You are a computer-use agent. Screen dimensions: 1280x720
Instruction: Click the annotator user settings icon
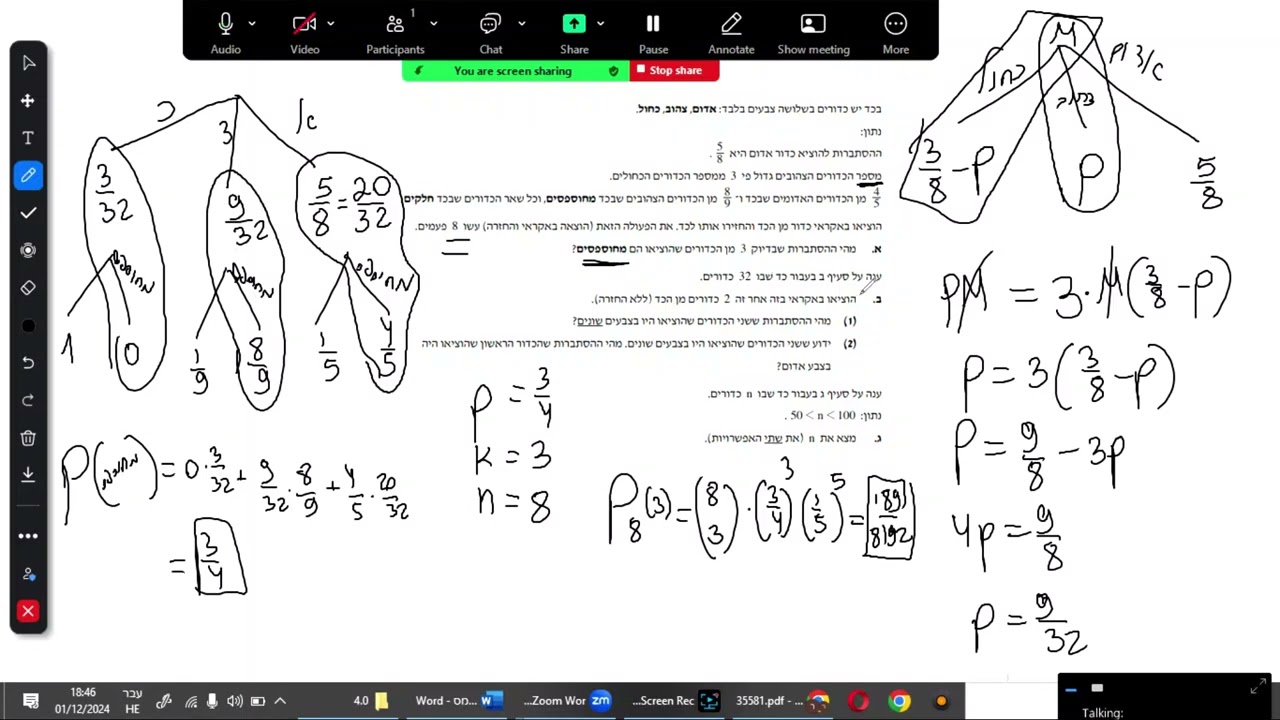[28, 574]
